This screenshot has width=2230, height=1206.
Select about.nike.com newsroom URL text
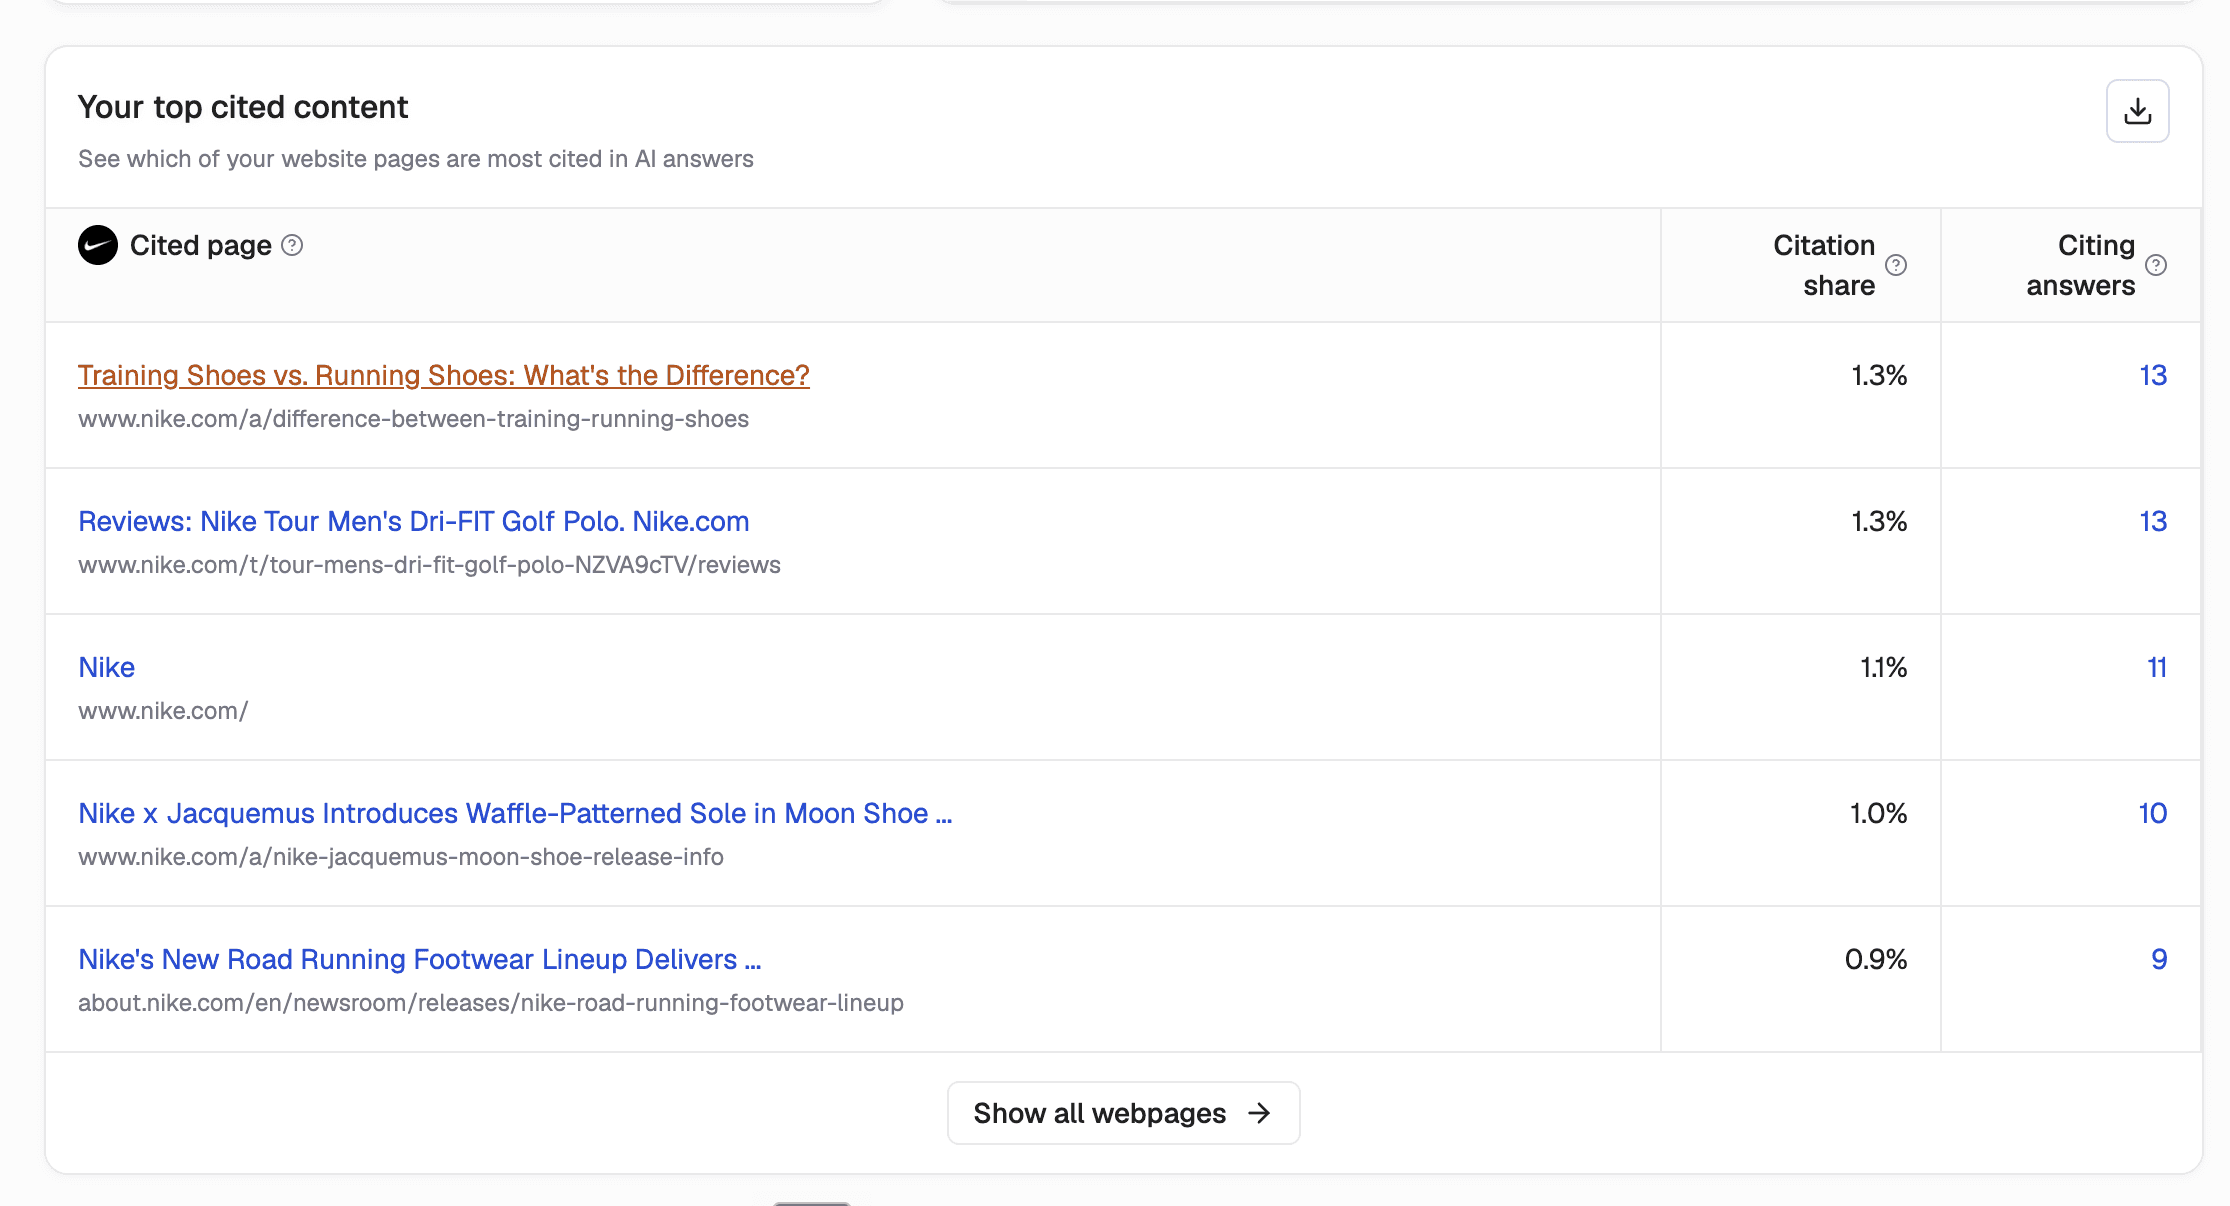(491, 1003)
